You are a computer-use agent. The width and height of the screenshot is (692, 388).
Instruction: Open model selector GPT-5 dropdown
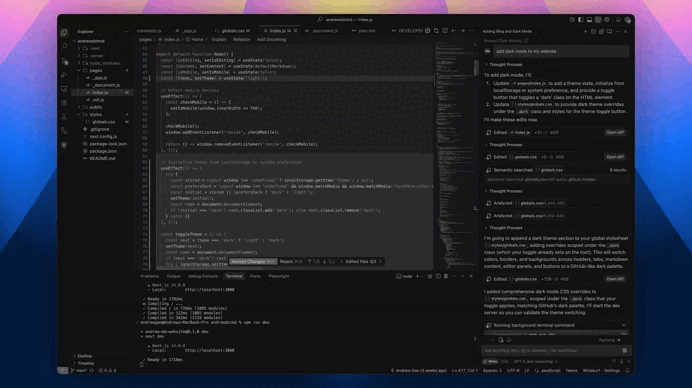536,362
